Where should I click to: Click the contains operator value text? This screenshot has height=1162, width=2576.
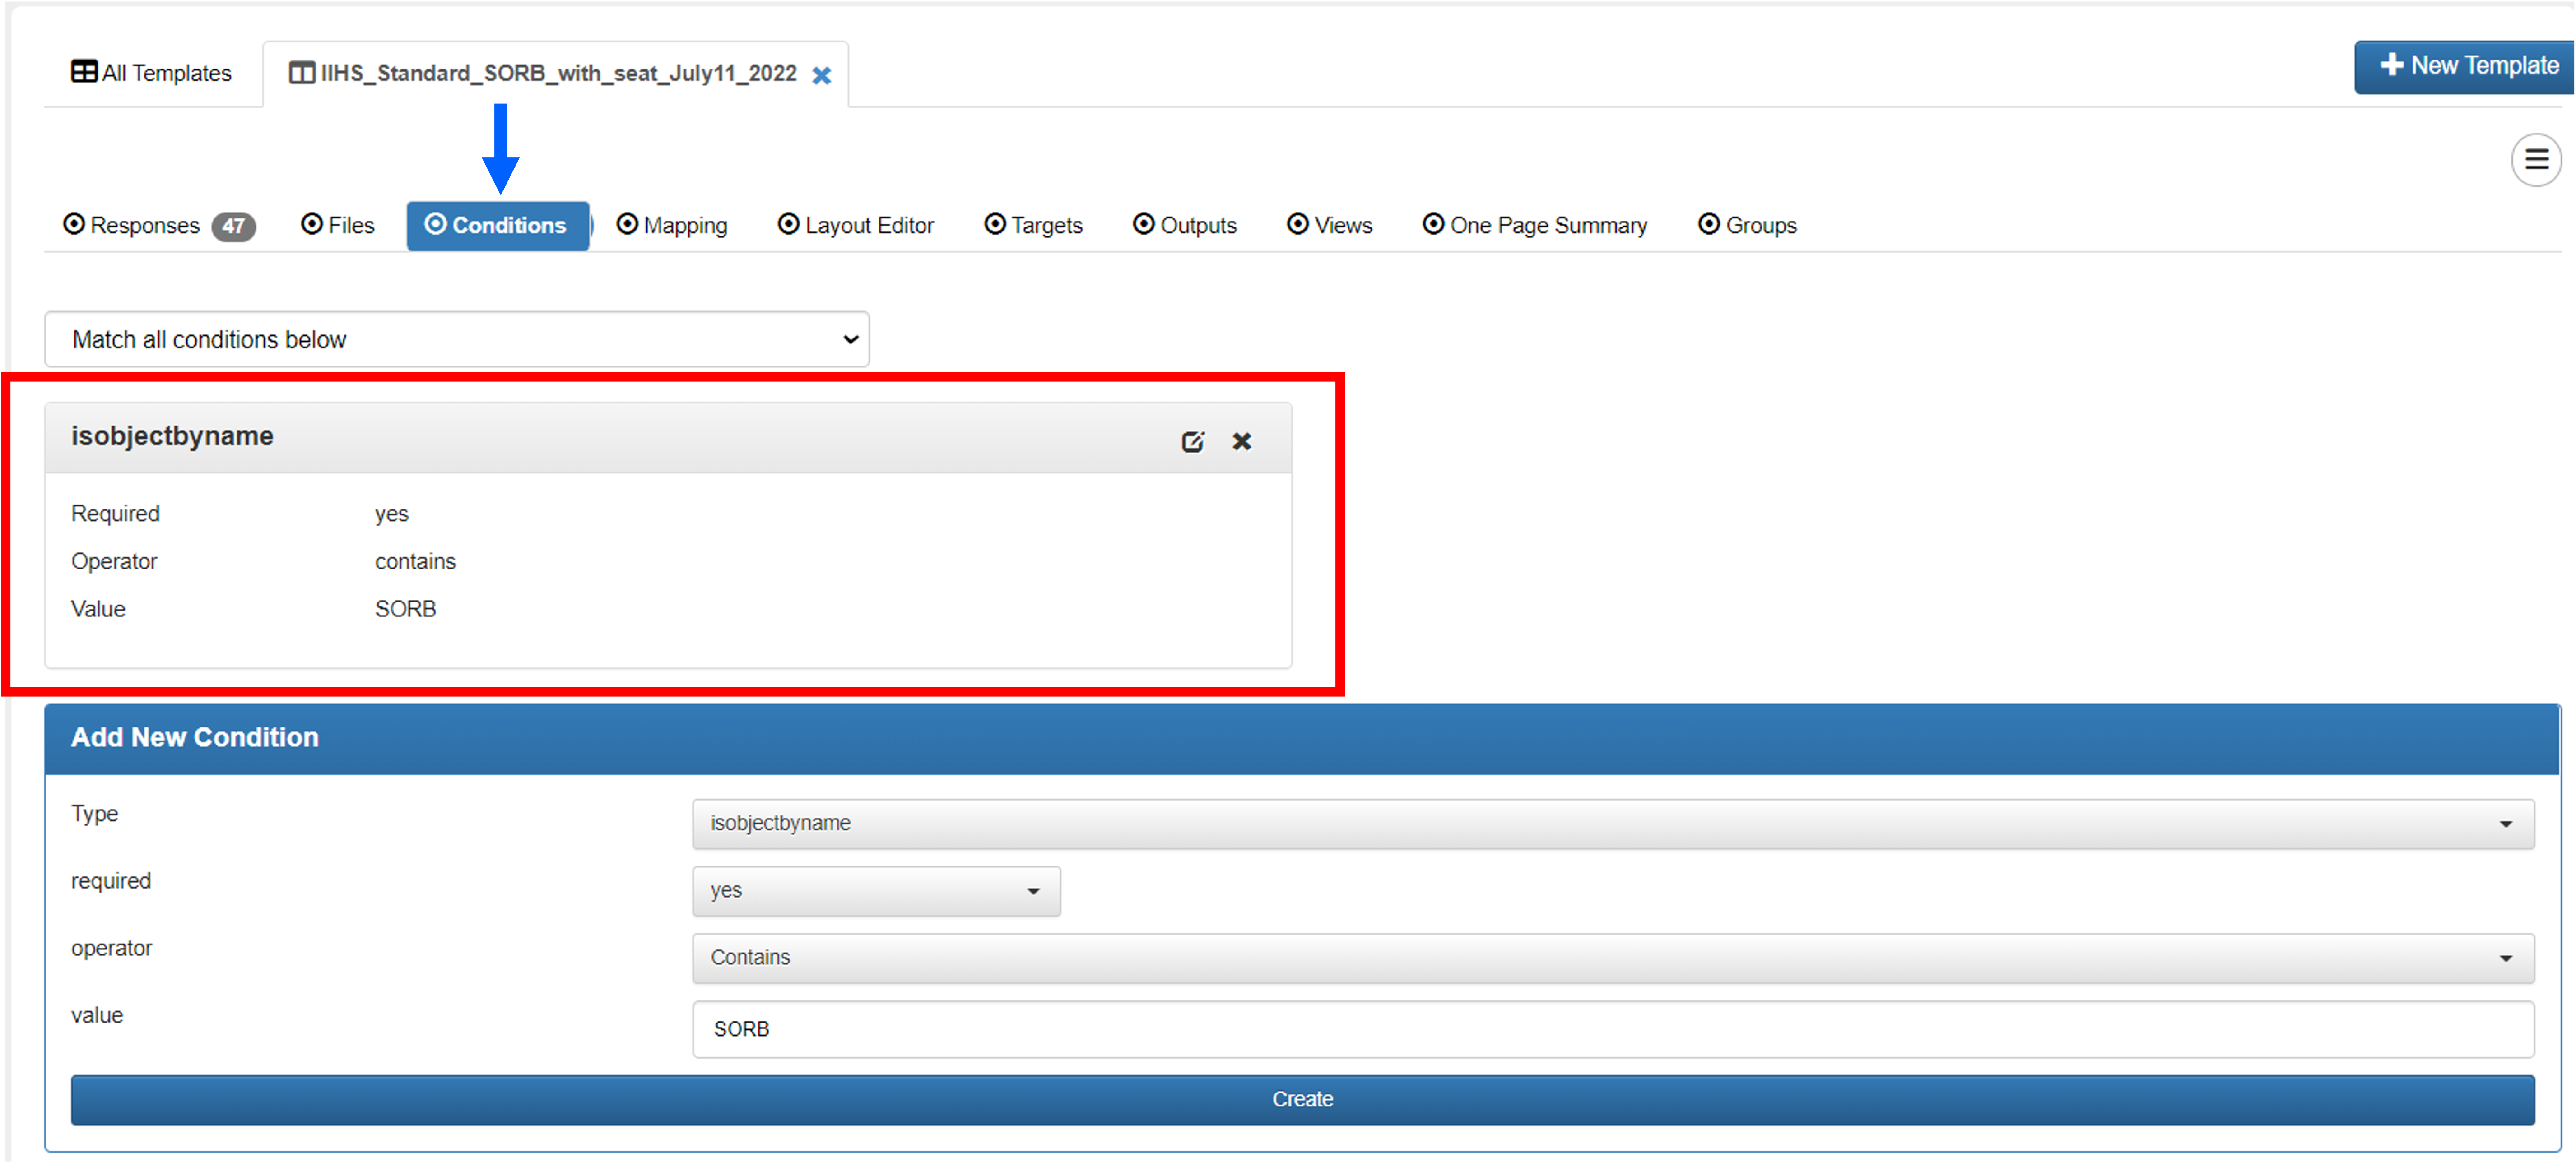coord(415,561)
